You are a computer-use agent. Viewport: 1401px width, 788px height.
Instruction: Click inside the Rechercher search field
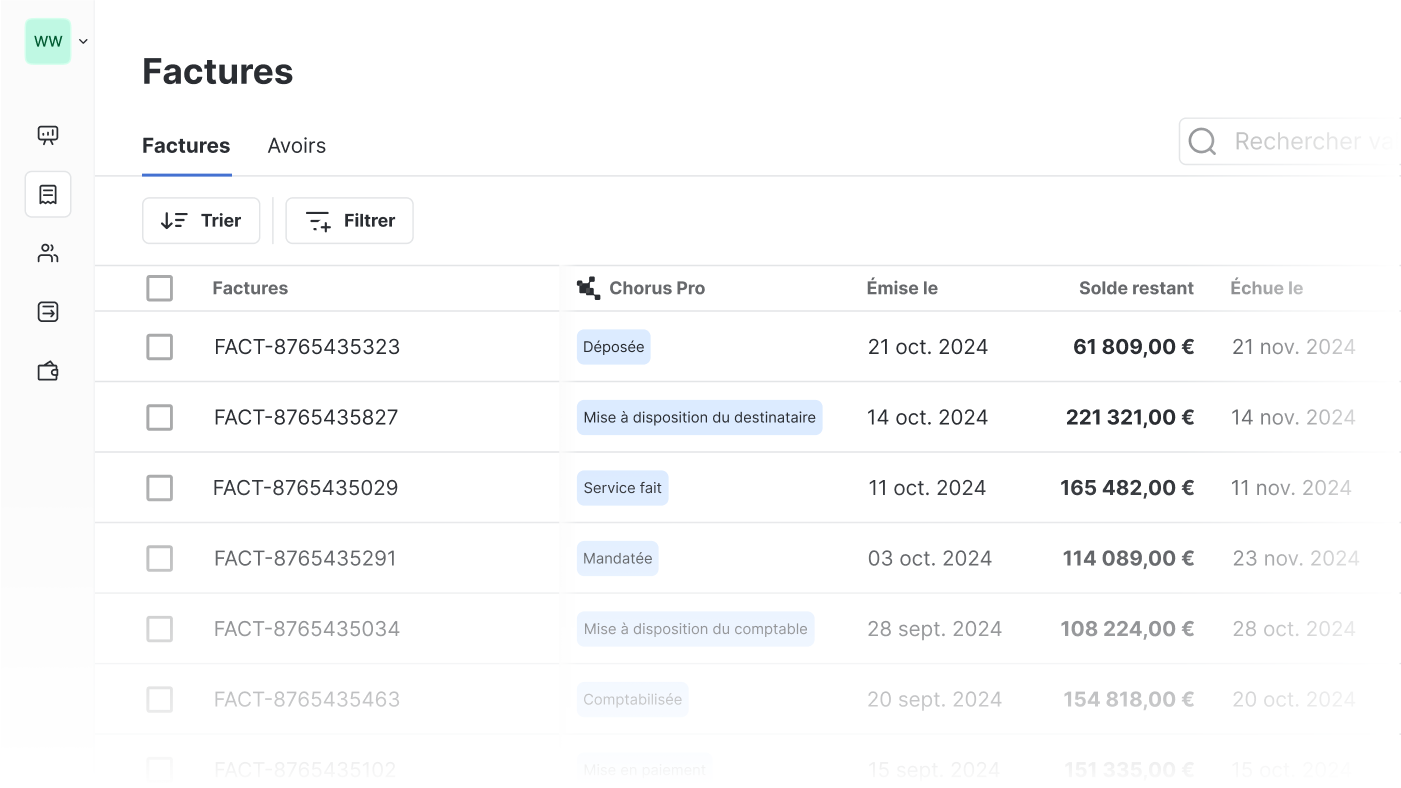coord(1310,141)
